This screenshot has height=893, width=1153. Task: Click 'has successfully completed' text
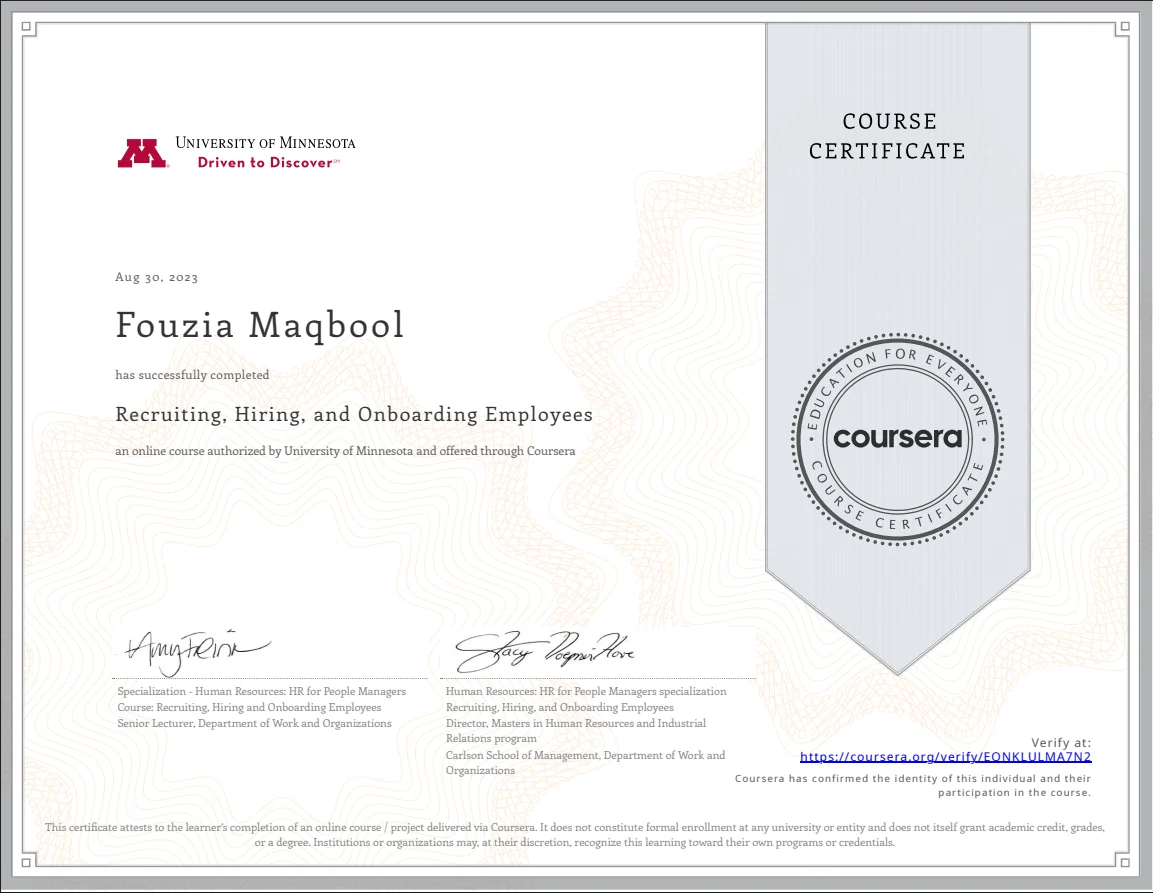coord(192,375)
